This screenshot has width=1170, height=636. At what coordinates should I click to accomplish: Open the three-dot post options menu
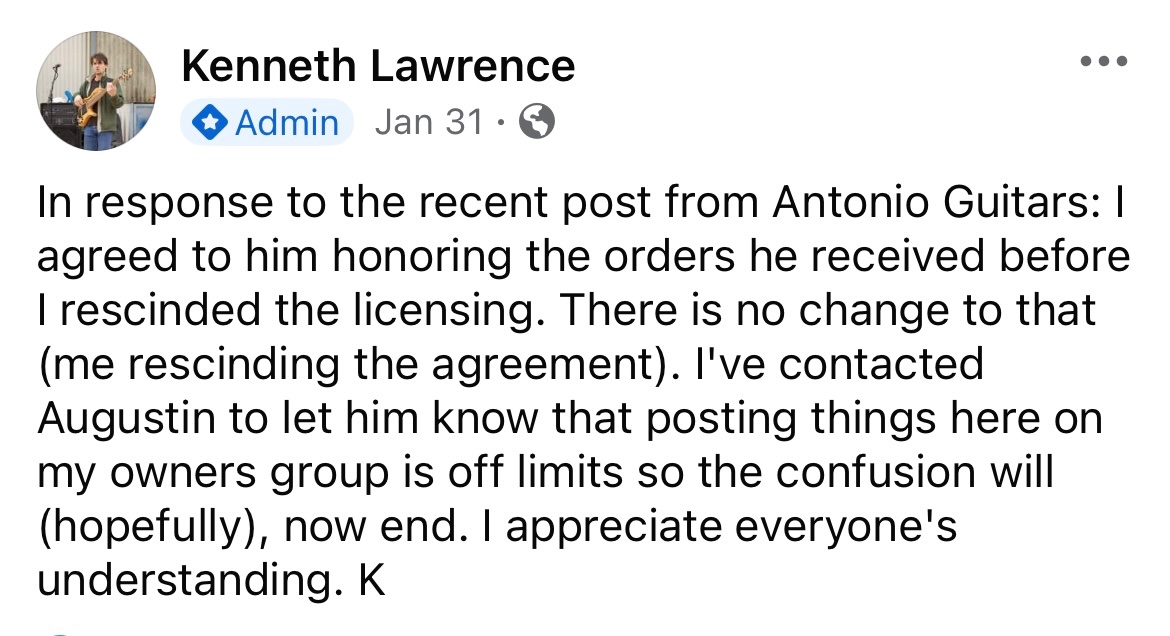pos(1104,62)
